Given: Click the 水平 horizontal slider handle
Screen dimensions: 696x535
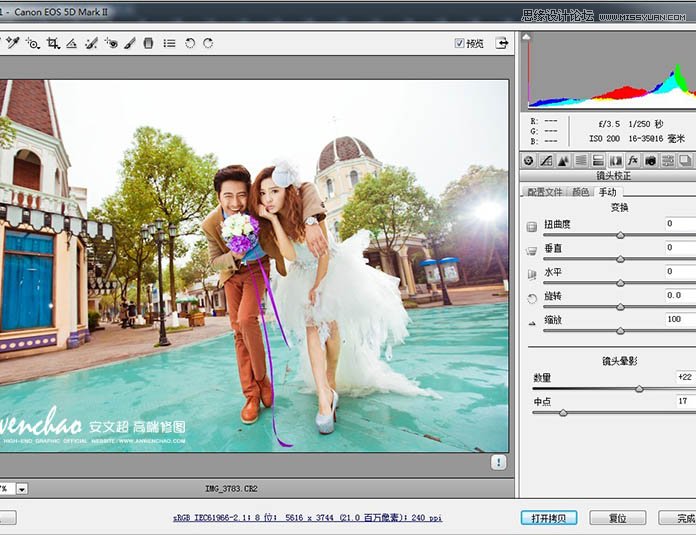Looking at the screenshot, I should click(x=621, y=283).
